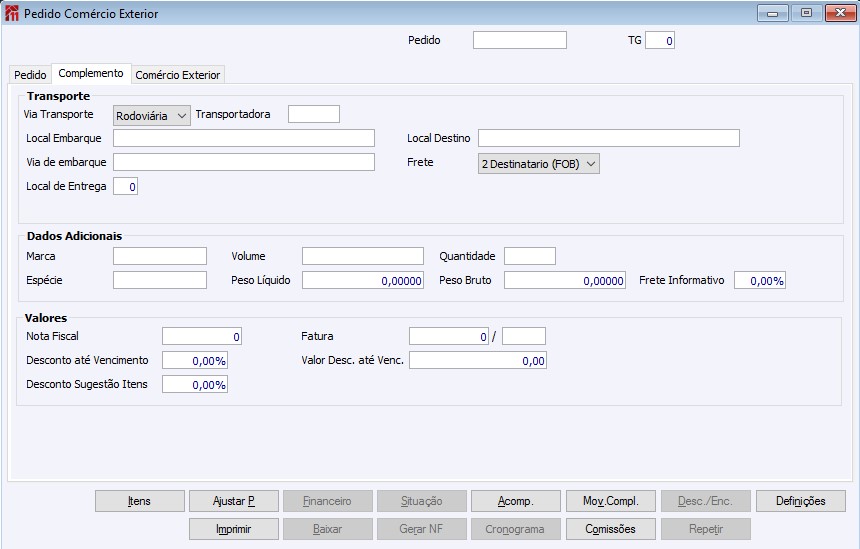Open the Via Transporte dropdown

[152, 116]
